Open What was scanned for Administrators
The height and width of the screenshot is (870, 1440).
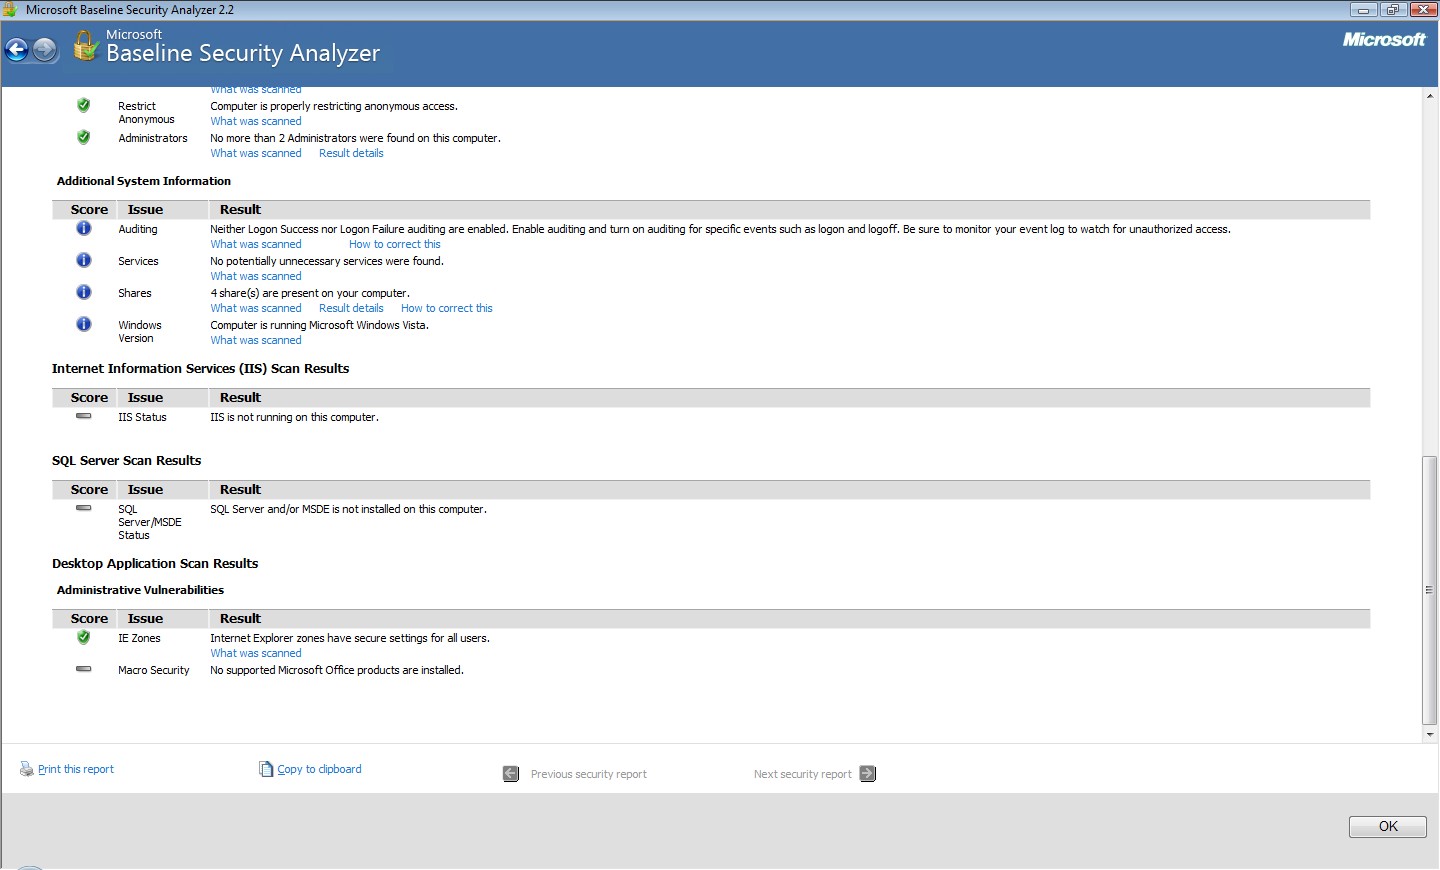click(256, 153)
